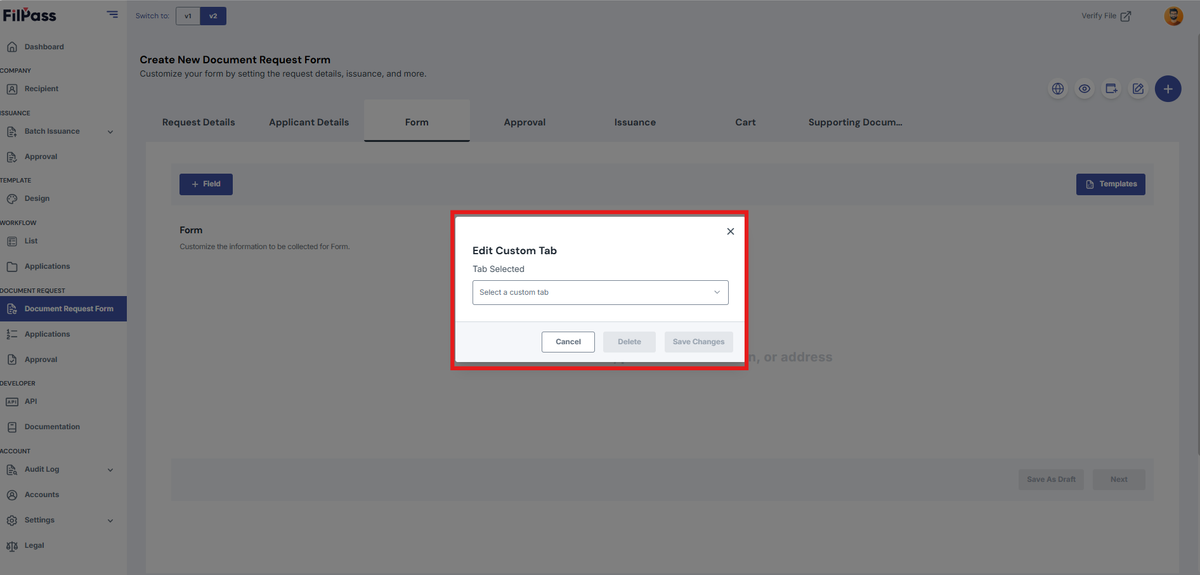1200x575 pixels.
Task: Open Applications under Workflow
Action: [47, 267]
